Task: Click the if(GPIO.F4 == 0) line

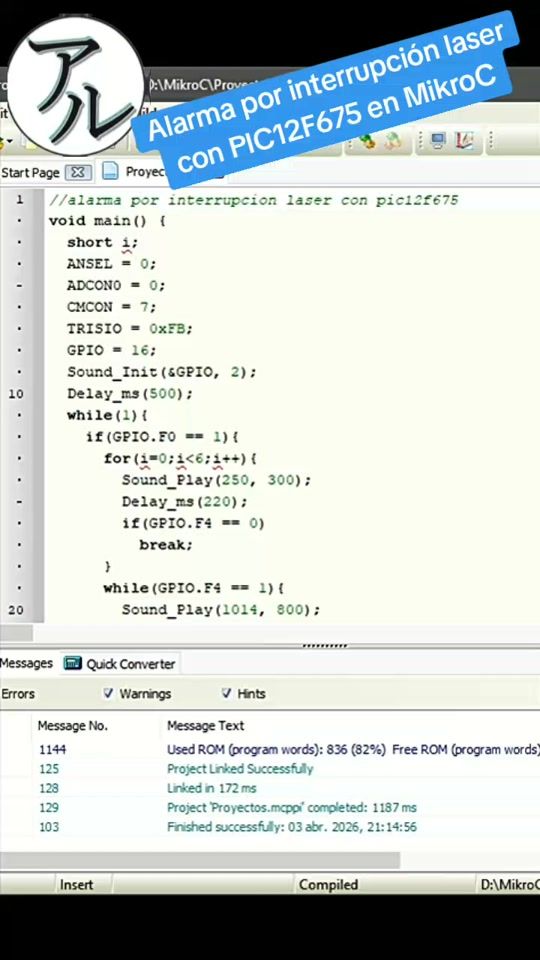Action: coord(193,523)
